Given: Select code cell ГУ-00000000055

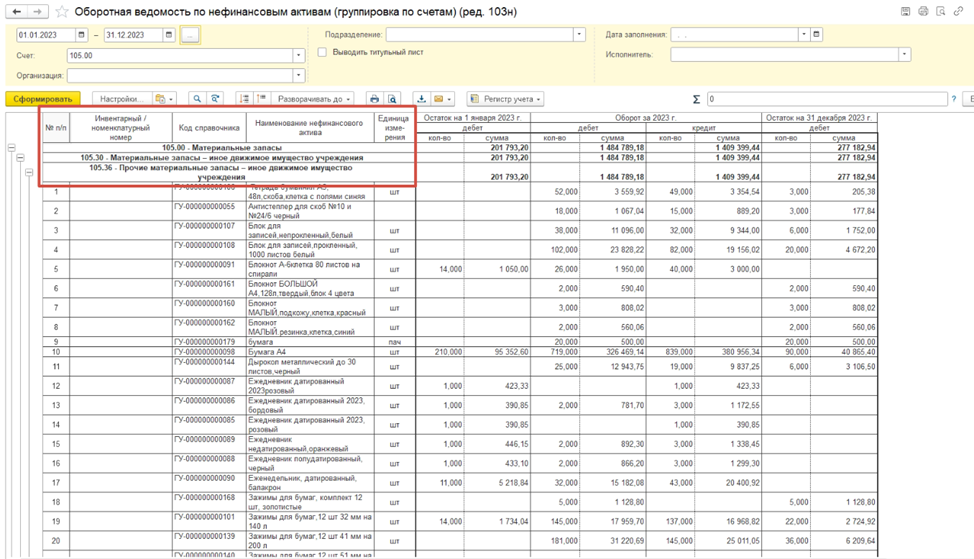Looking at the screenshot, I should pos(209,211).
